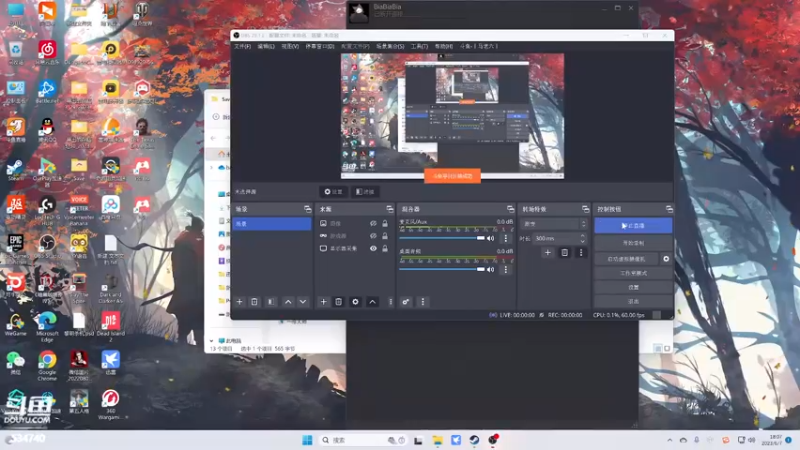Open virtual camera settings gear icon
Image resolution: width=800 pixels, height=450 pixels.
pyautogui.click(x=666, y=259)
